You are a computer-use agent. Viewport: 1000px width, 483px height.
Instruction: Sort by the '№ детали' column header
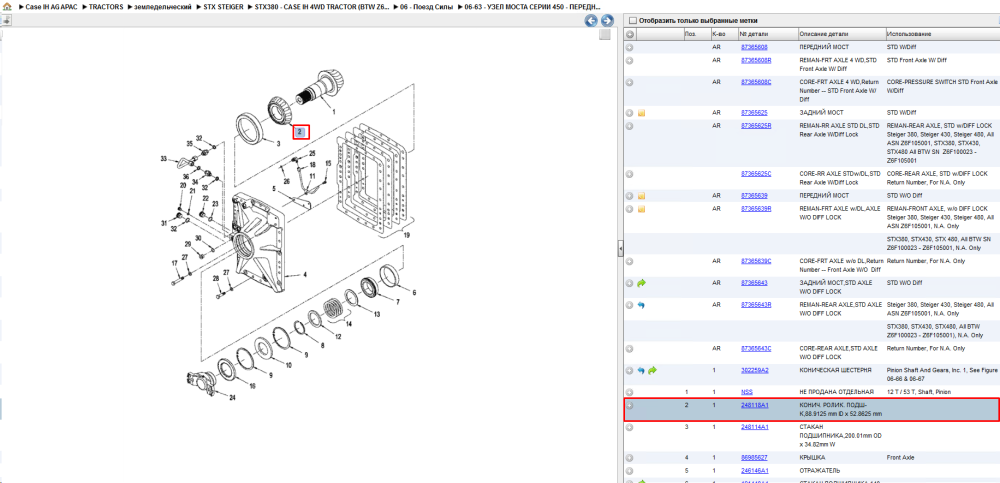pos(767,34)
